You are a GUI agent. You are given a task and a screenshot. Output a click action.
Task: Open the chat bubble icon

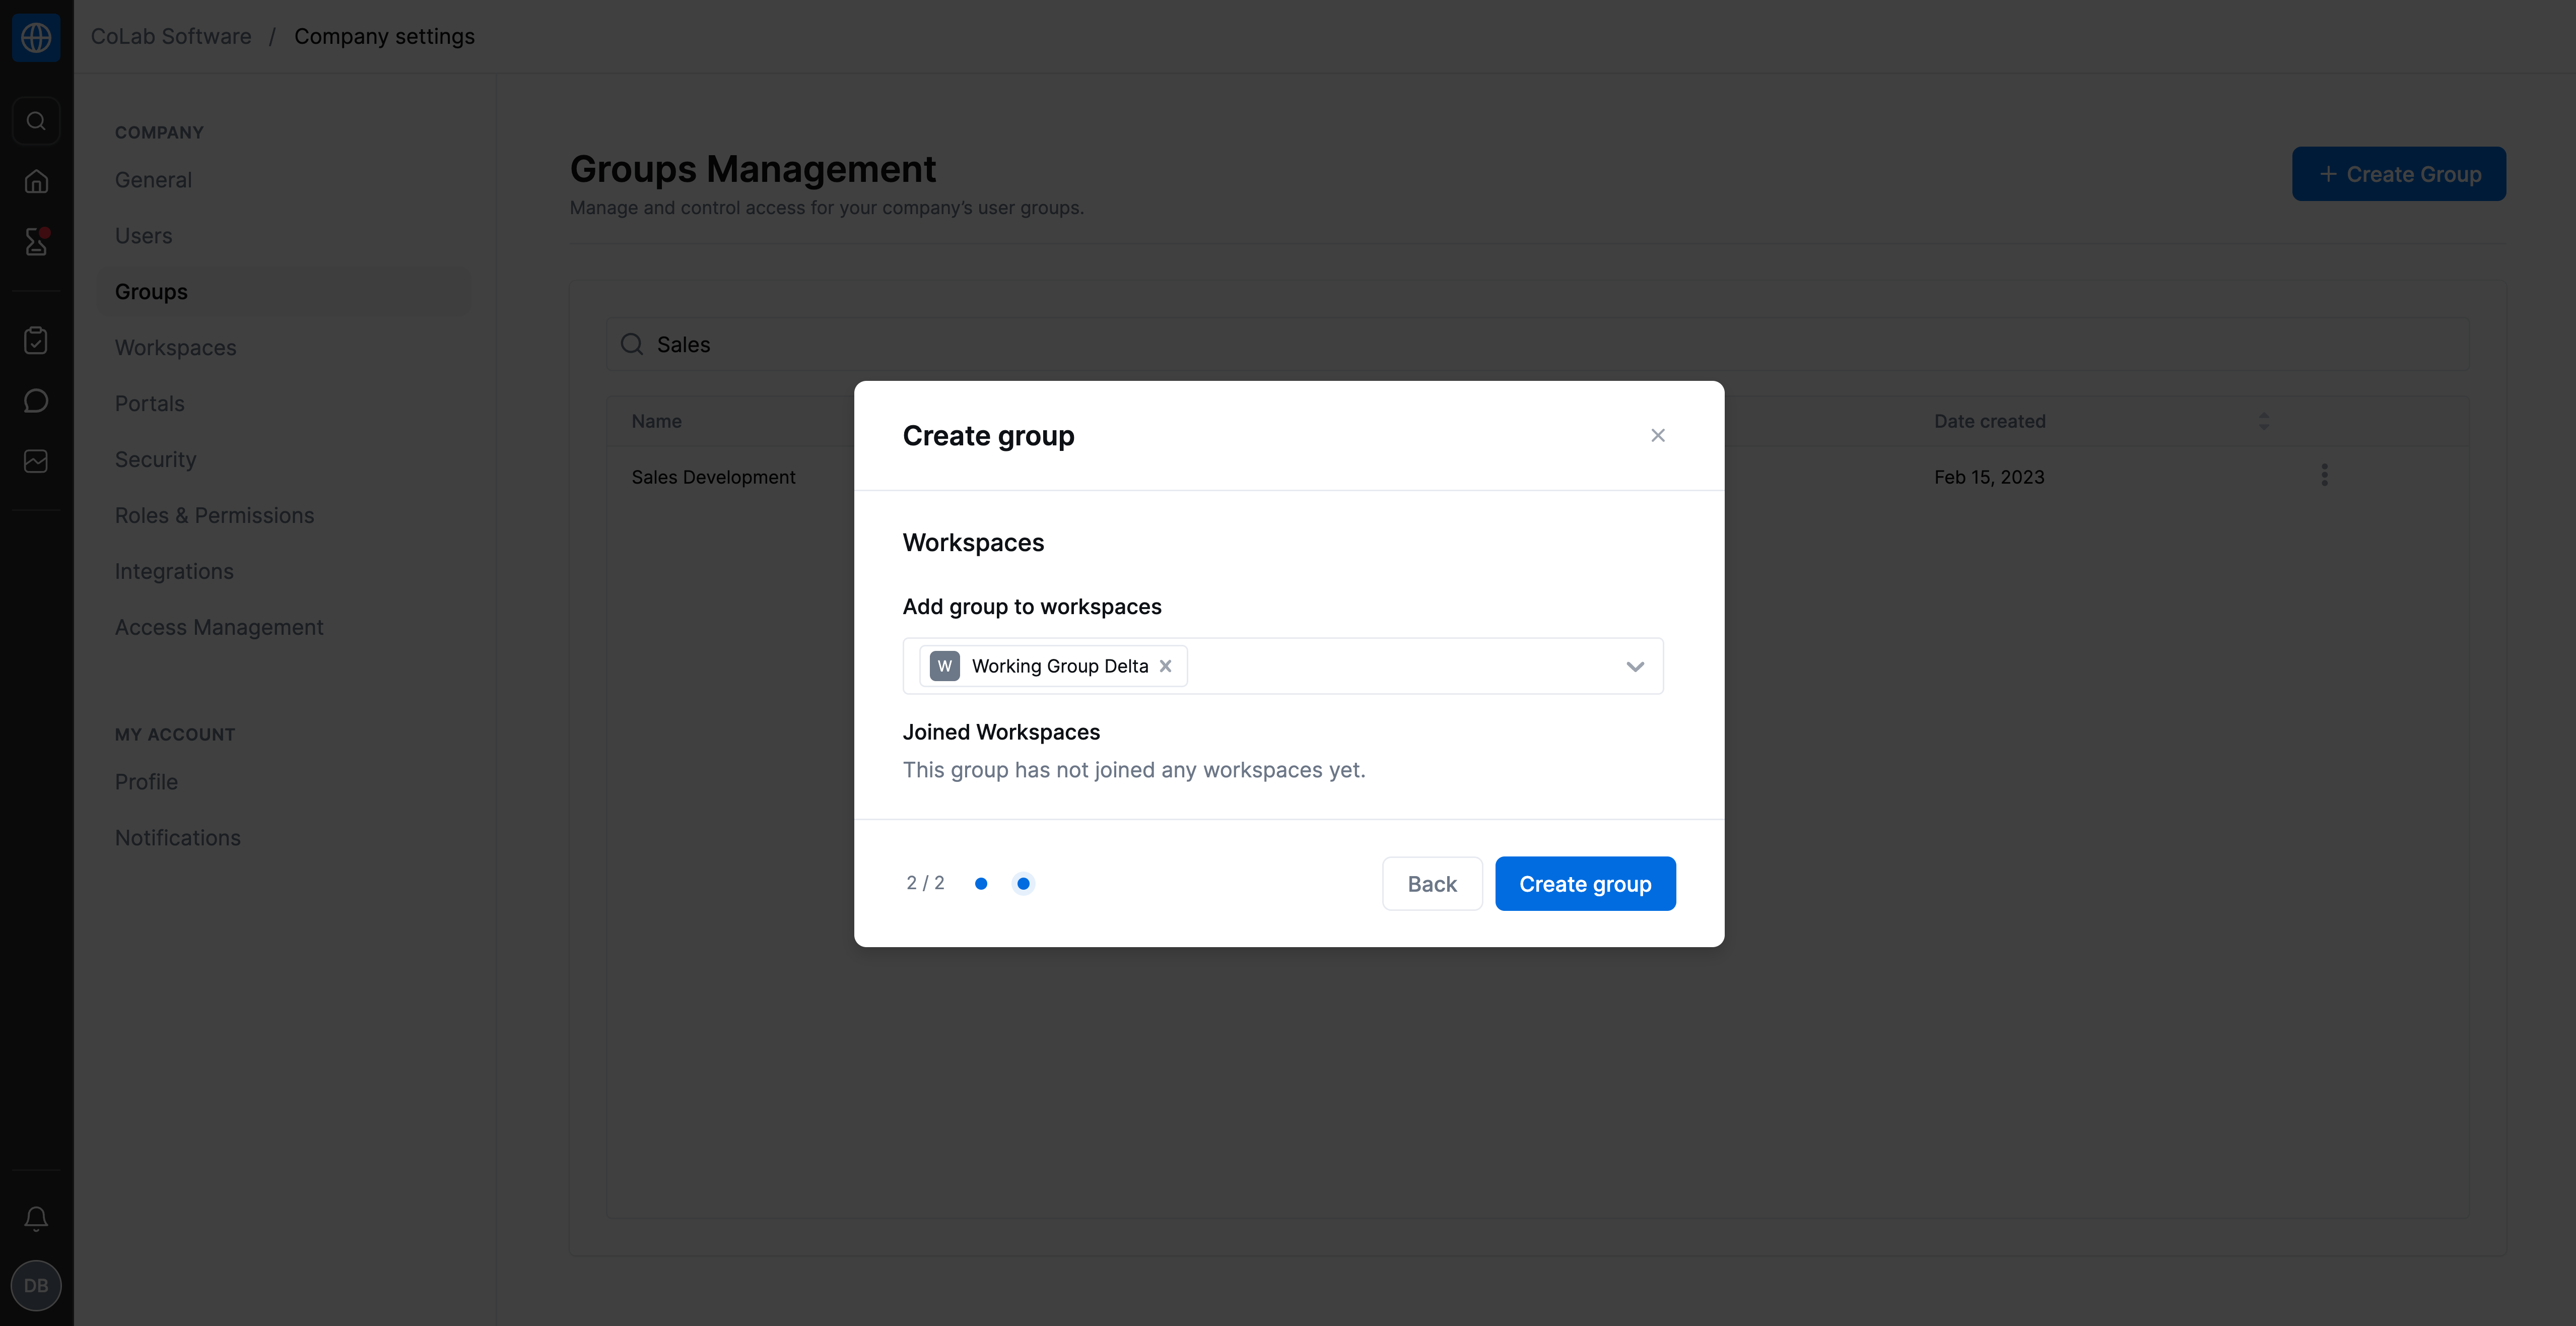tap(36, 401)
